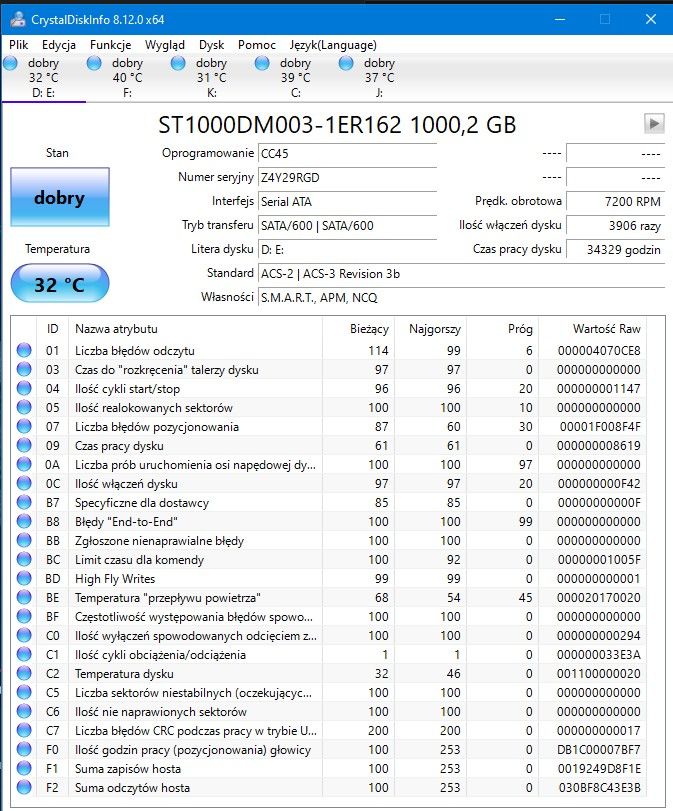Open the Pomoc menu
The width and height of the screenshot is (673, 811).
click(257, 45)
